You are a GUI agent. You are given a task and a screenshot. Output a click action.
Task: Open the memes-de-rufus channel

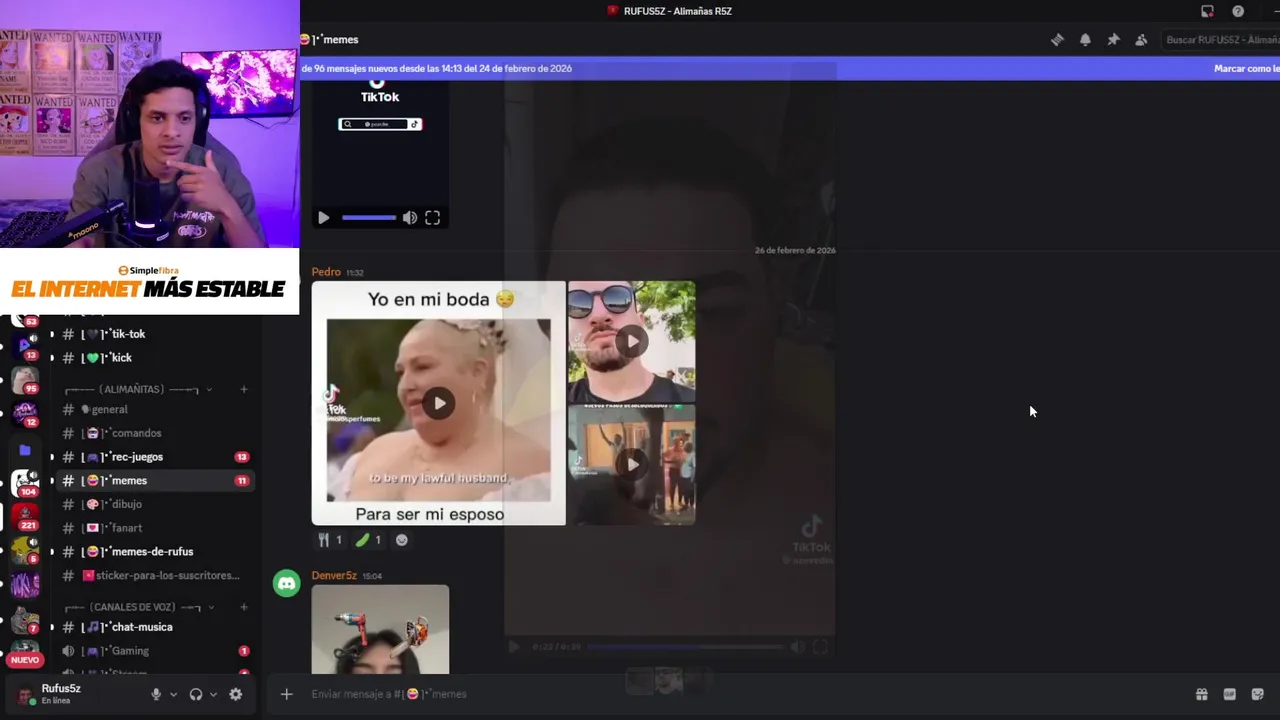(154, 552)
